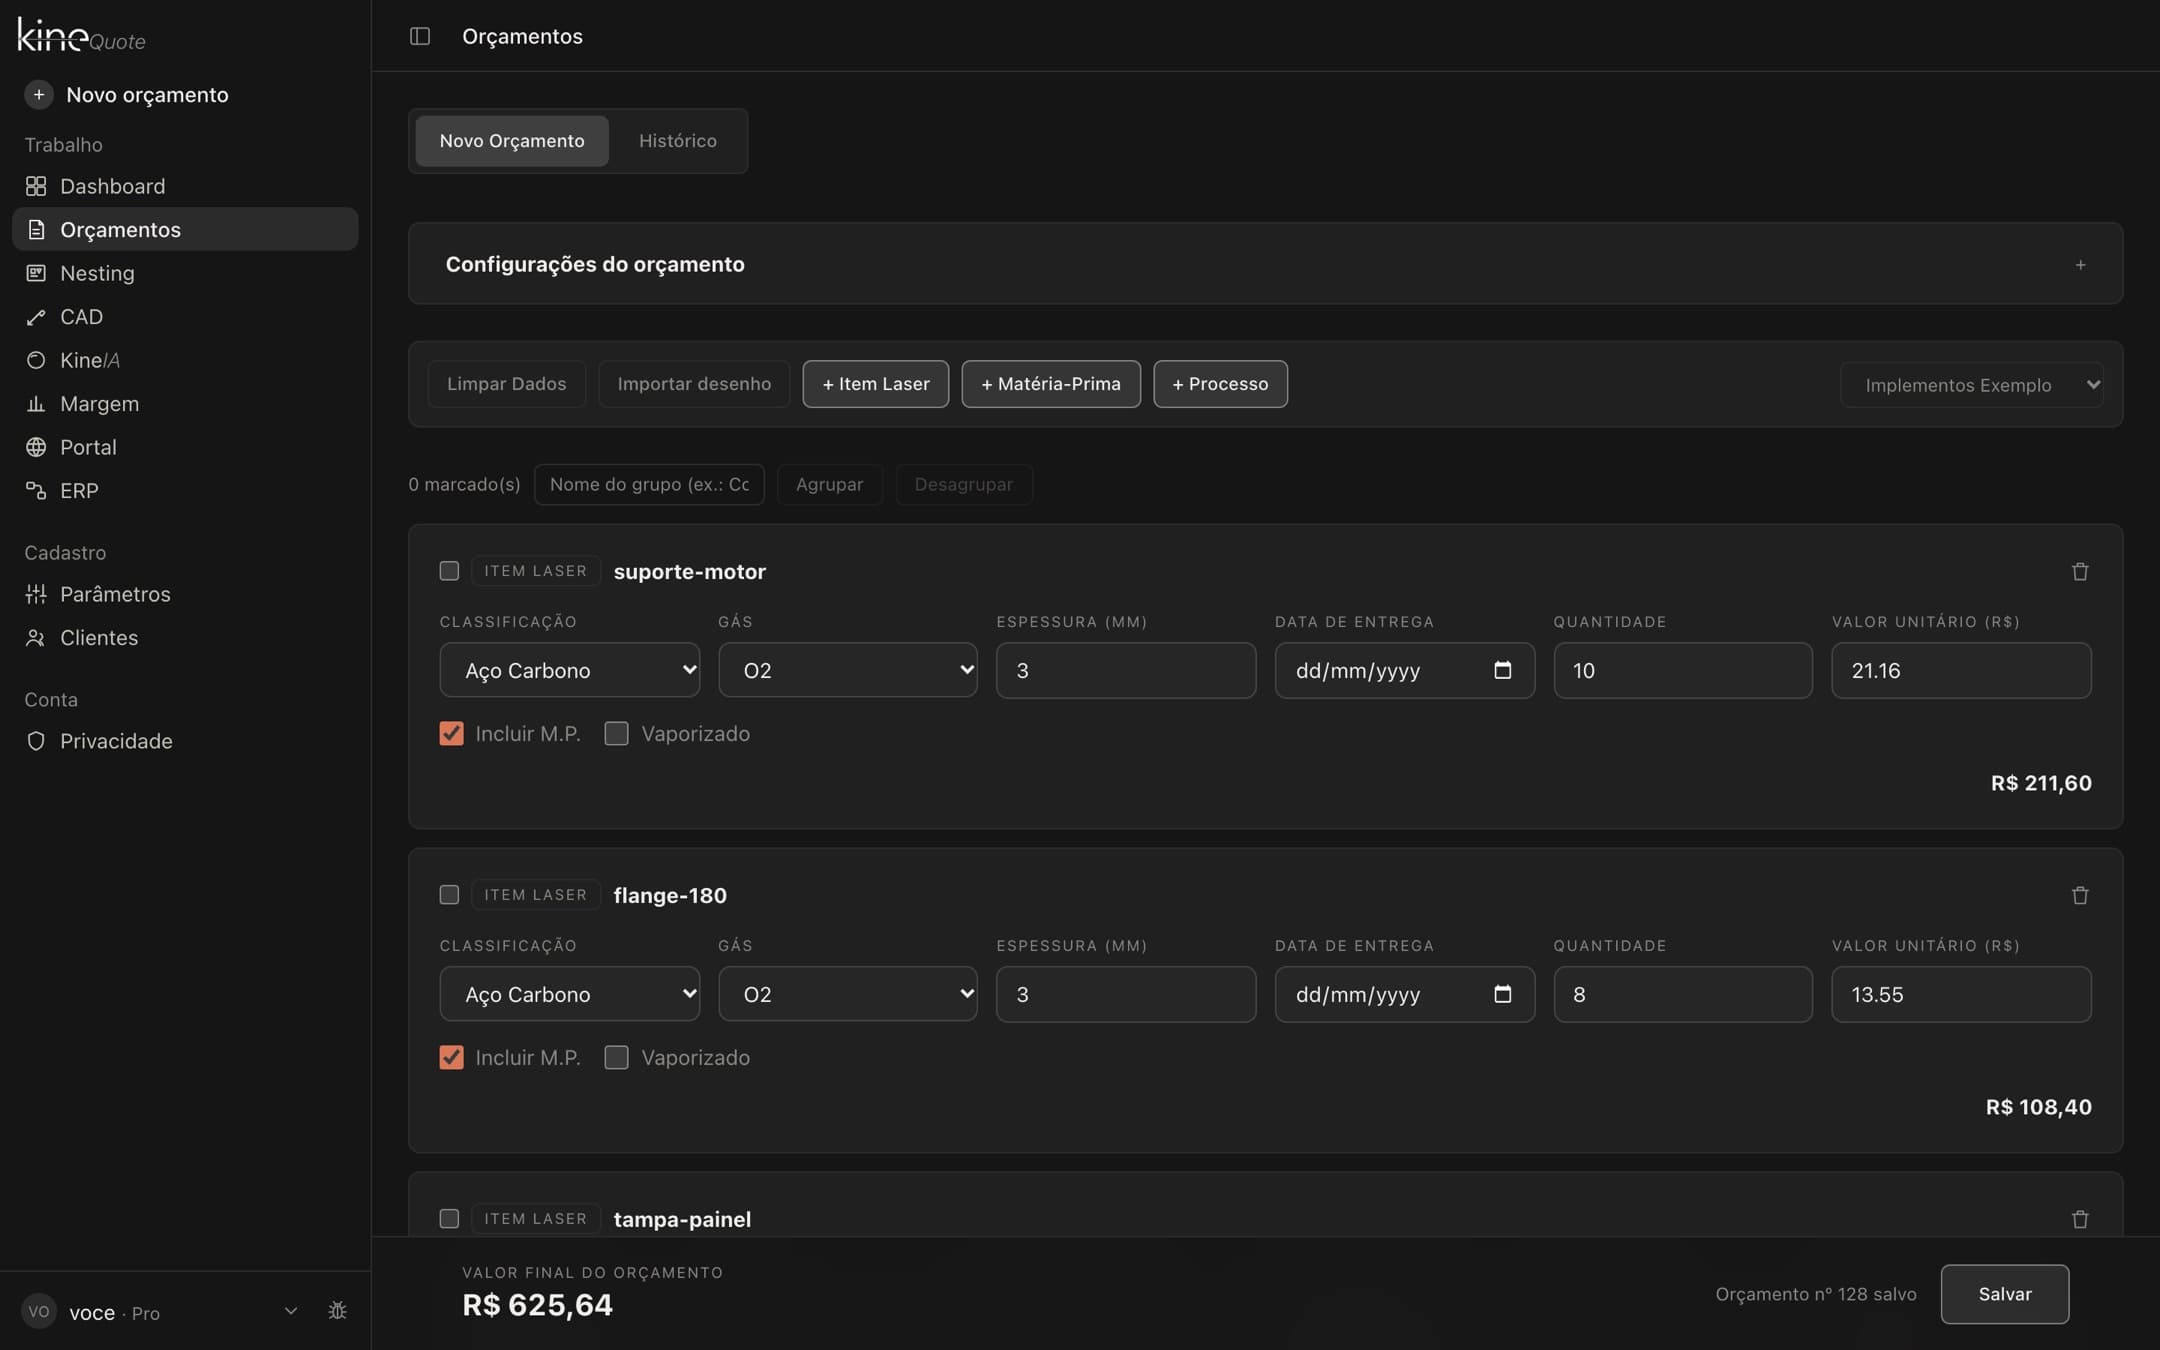Open the ERP integration icon
The width and height of the screenshot is (2160, 1350).
pos(36,491)
